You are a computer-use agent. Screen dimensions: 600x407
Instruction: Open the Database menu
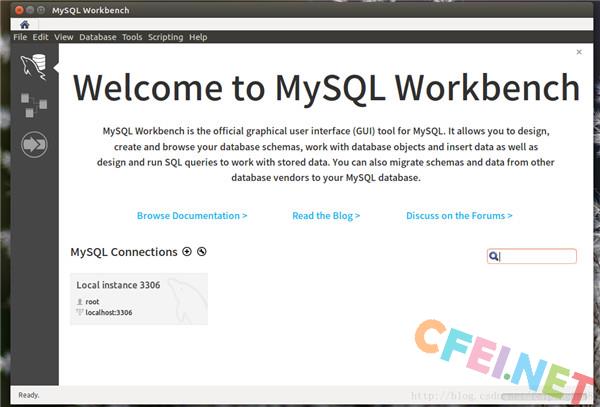point(98,37)
